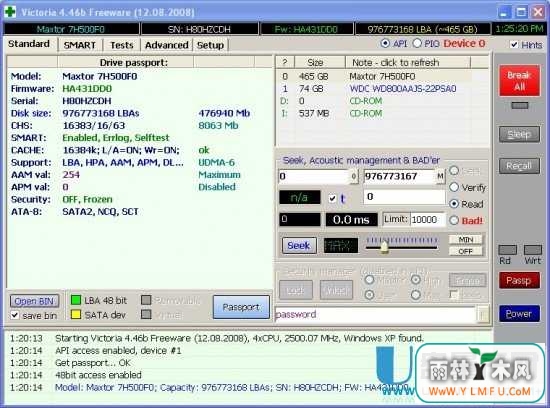Click the Break All button

pos(519,80)
